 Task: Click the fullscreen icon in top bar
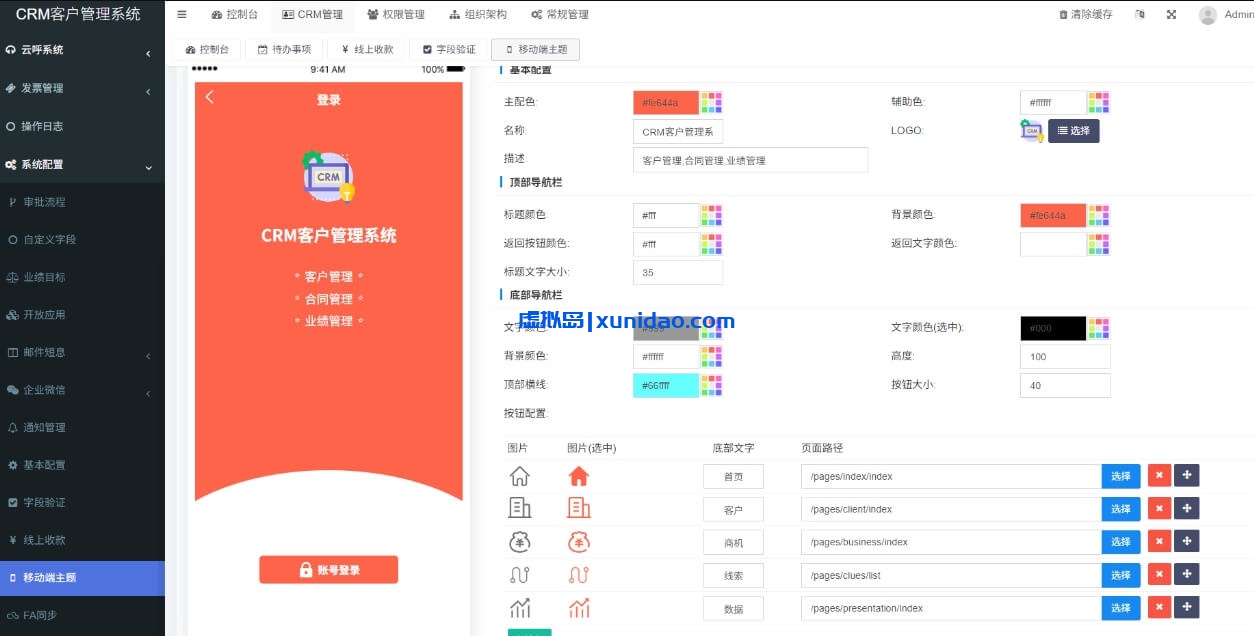point(1172,14)
